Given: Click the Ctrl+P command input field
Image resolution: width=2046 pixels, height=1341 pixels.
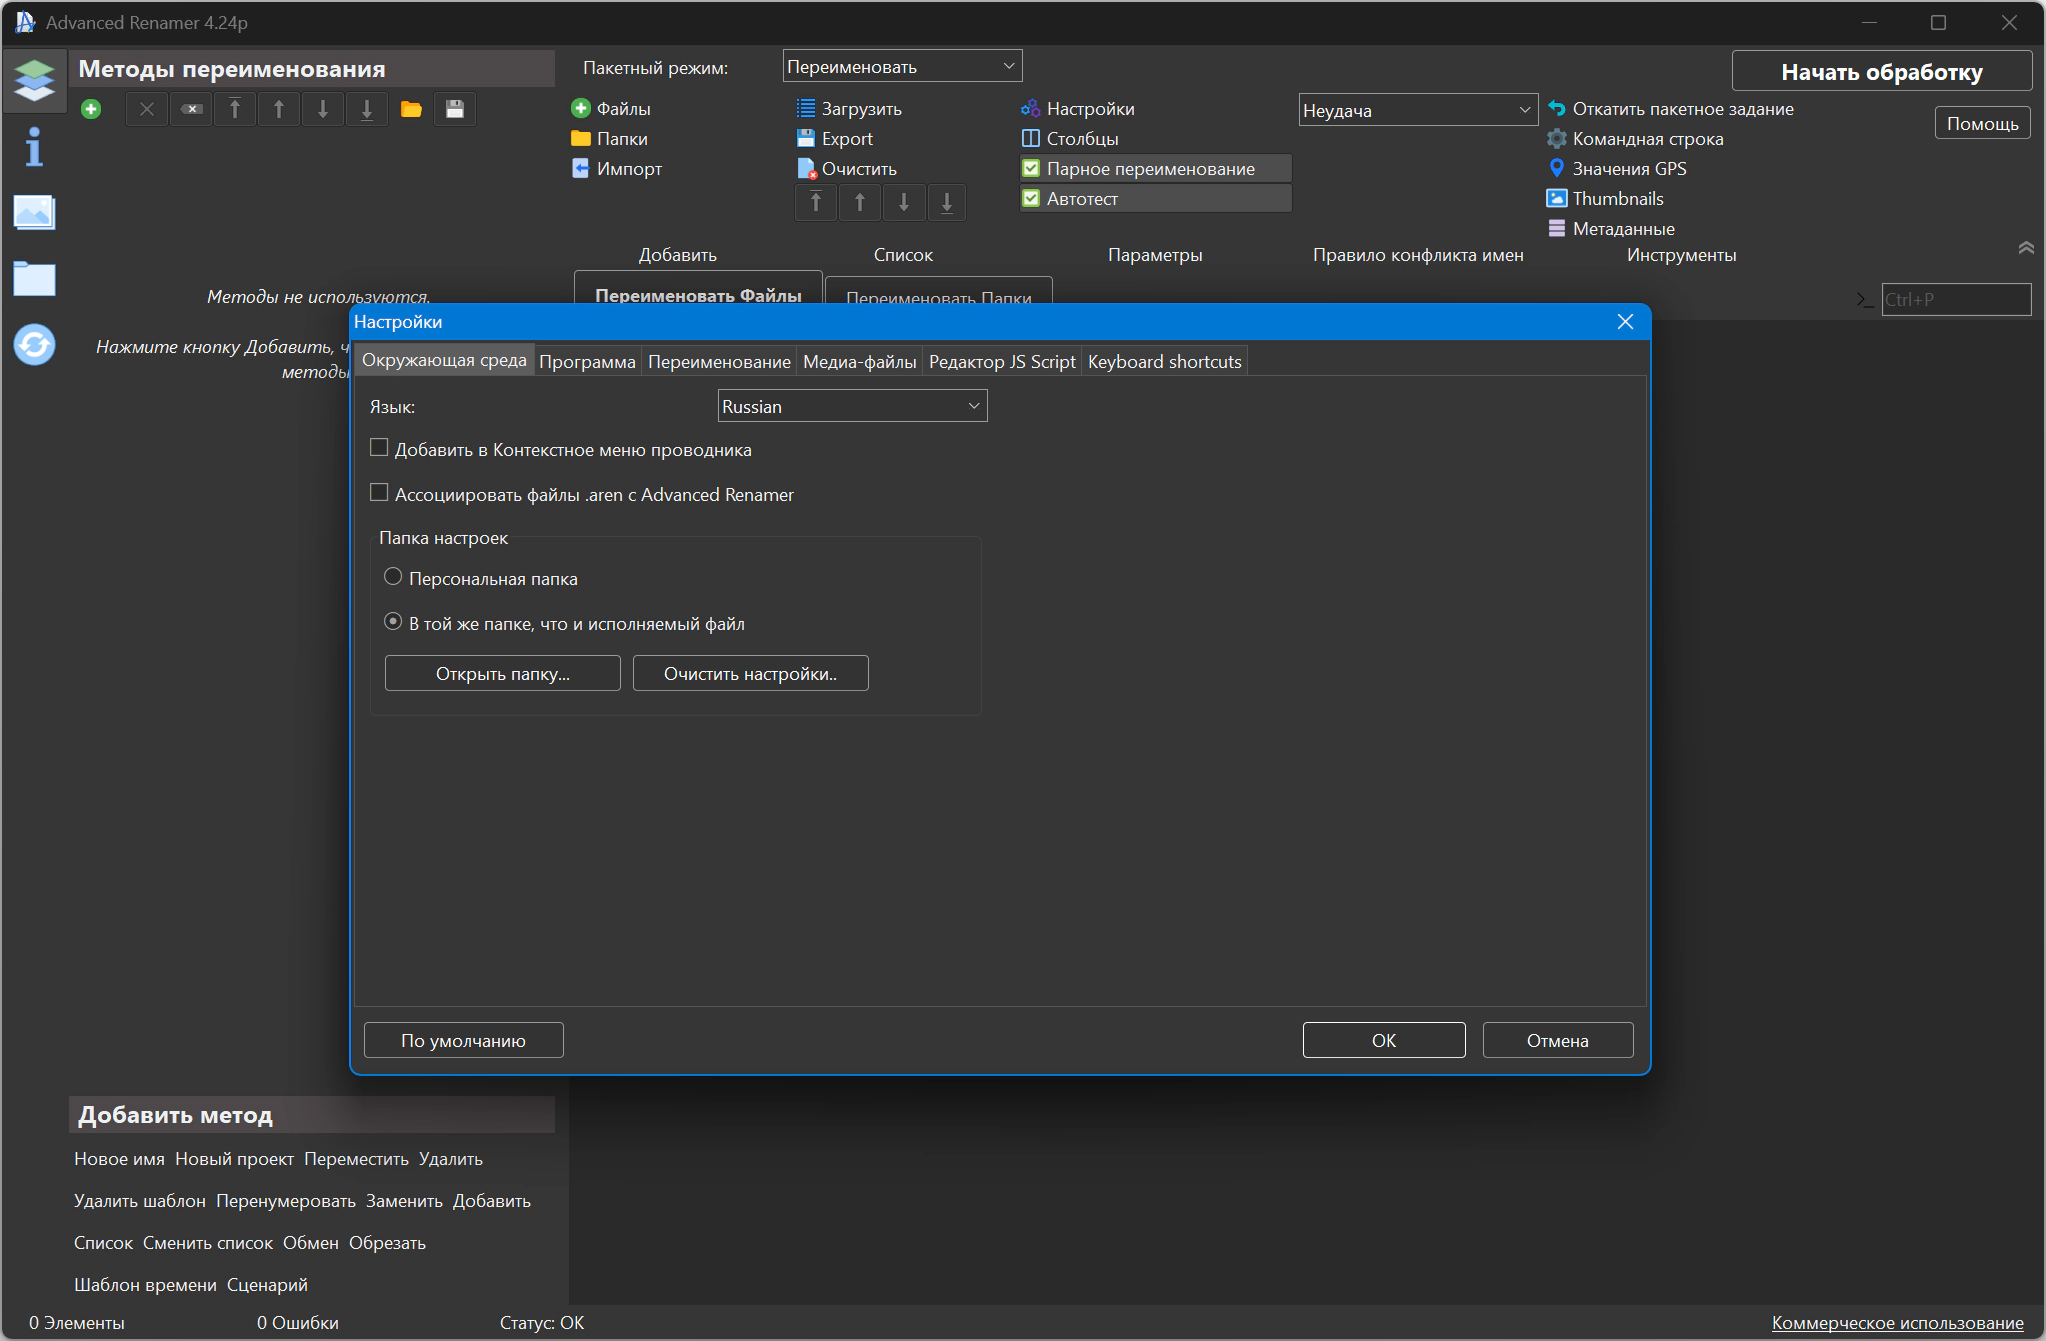Looking at the screenshot, I should point(1956,299).
